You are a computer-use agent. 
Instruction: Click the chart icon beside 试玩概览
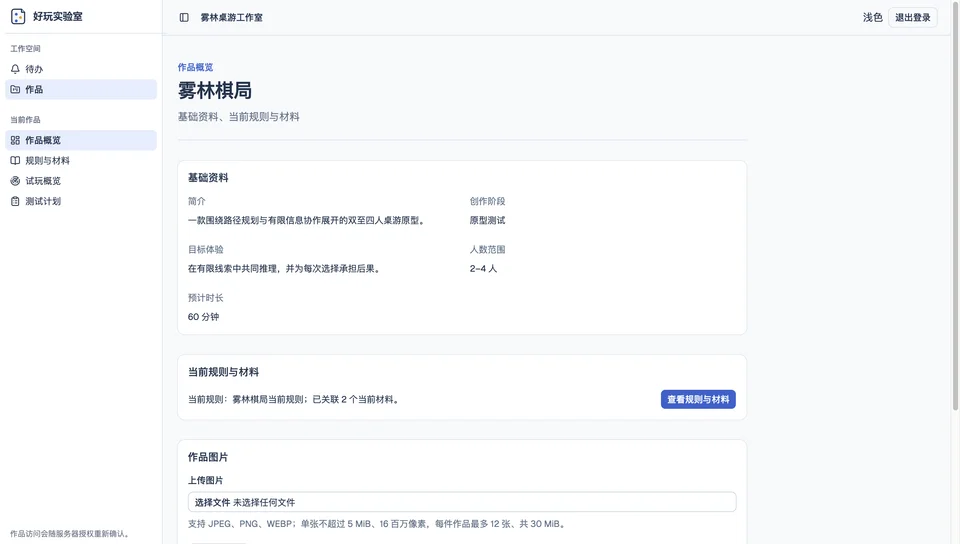click(15, 181)
